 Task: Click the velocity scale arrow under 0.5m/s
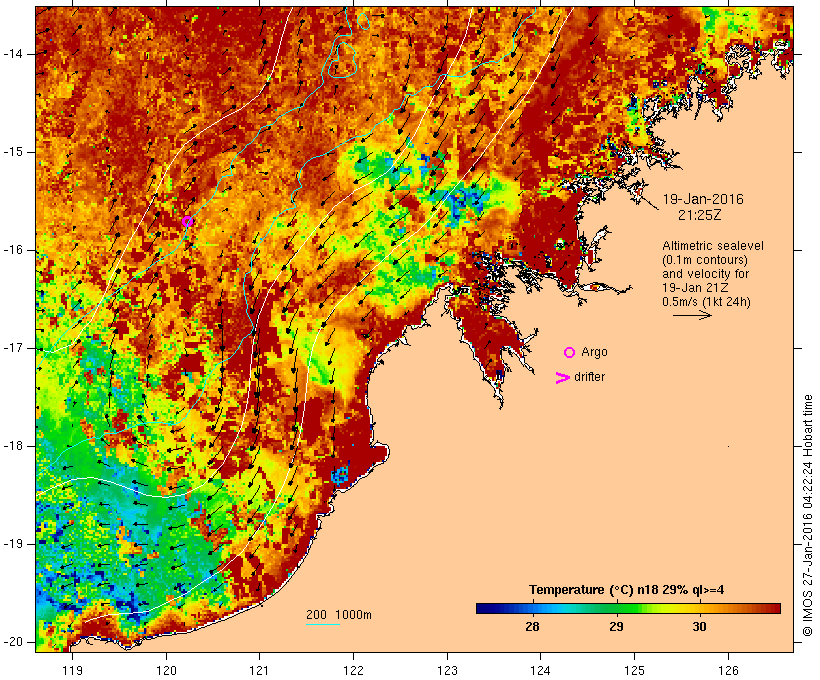click(x=692, y=315)
